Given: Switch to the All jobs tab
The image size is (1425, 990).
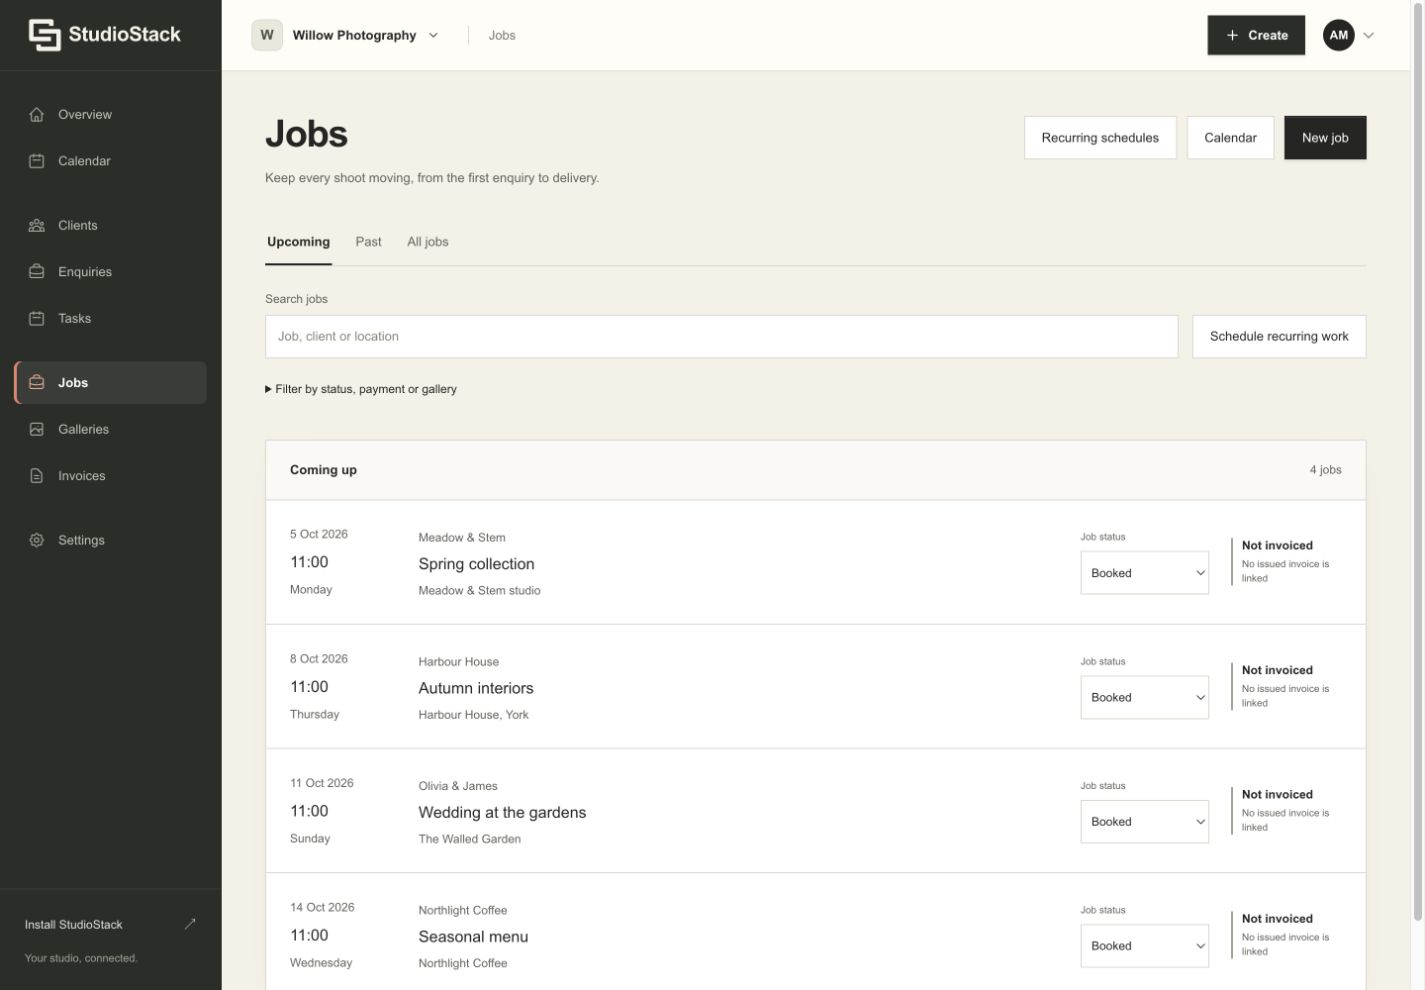Looking at the screenshot, I should point(427,242).
